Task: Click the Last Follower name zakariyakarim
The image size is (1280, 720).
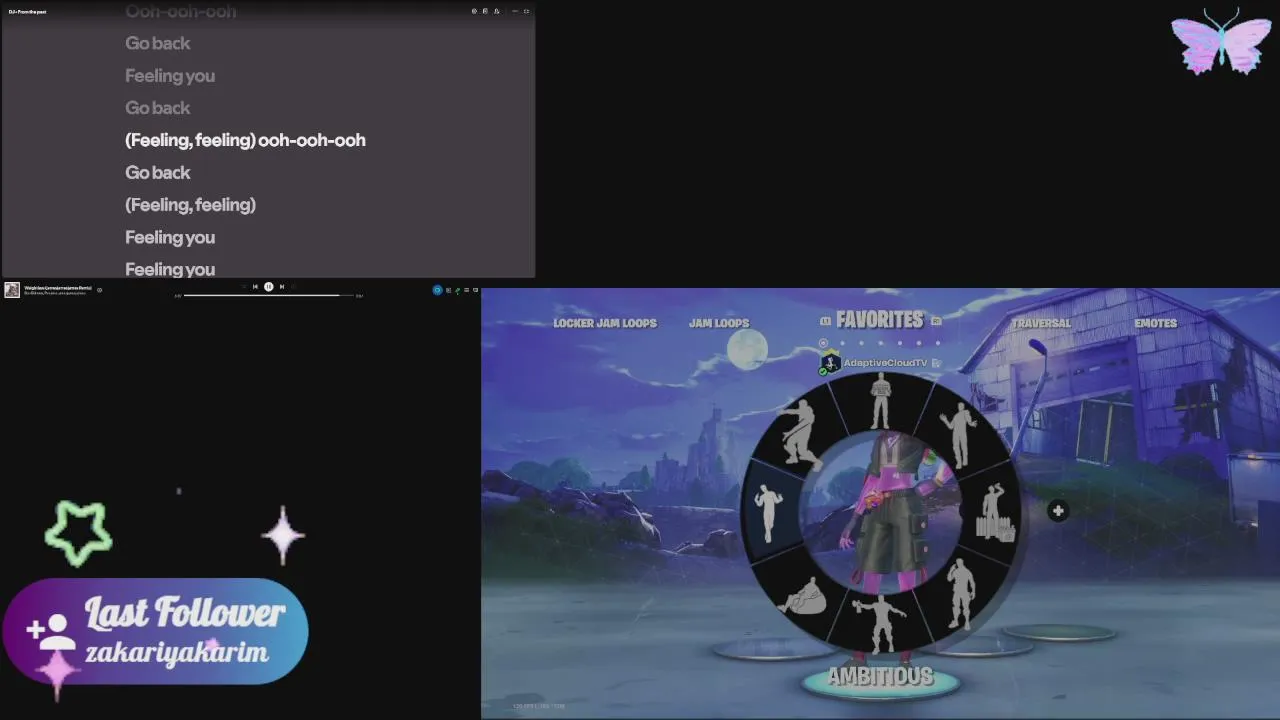Action: click(x=176, y=654)
